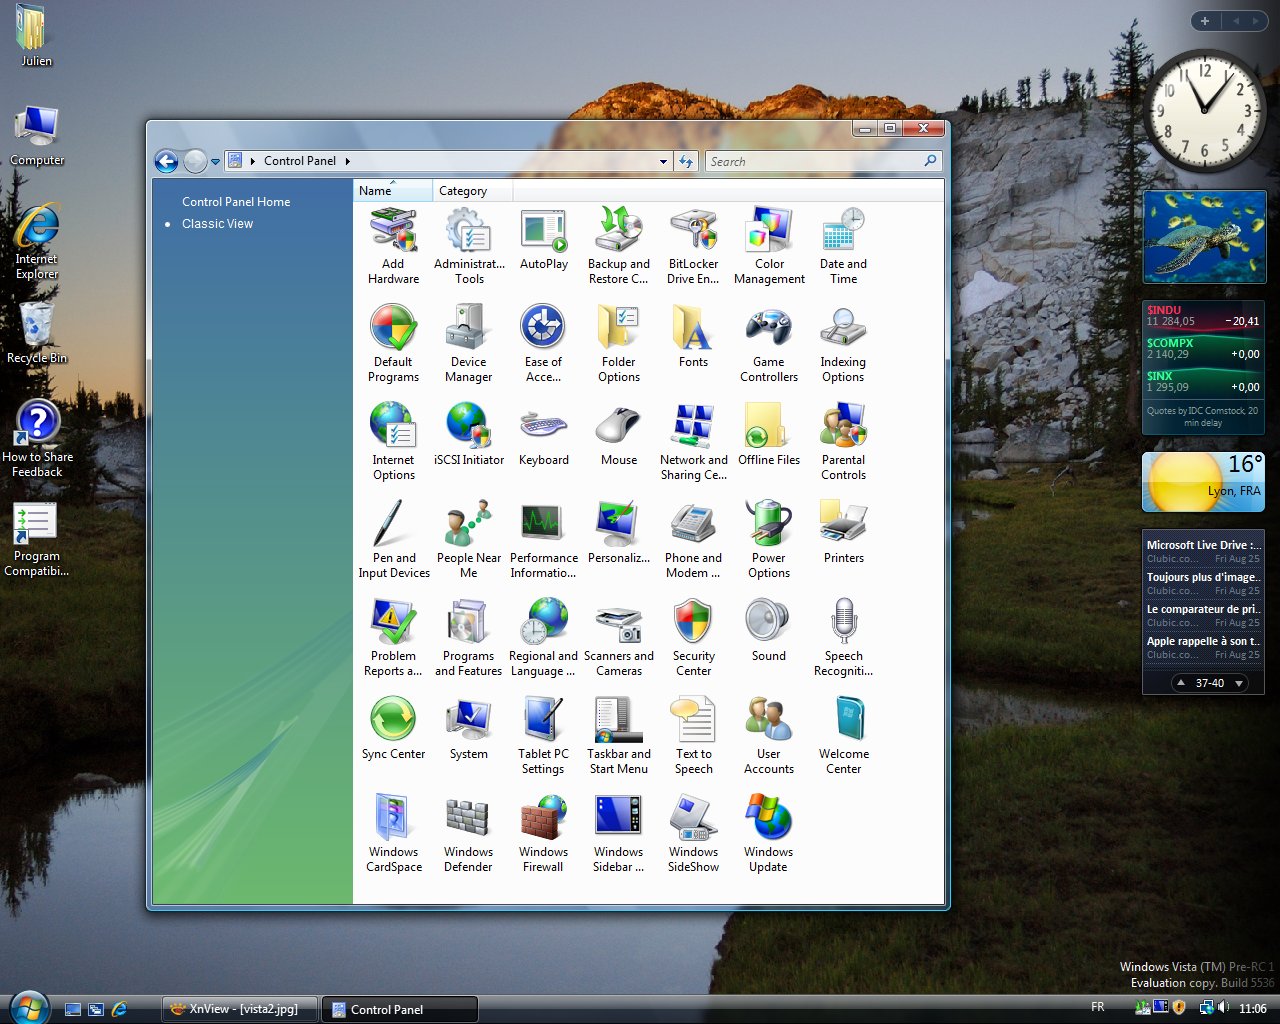The image size is (1280, 1024).
Task: Open Taskbar and Start Menu
Action: coord(618,736)
